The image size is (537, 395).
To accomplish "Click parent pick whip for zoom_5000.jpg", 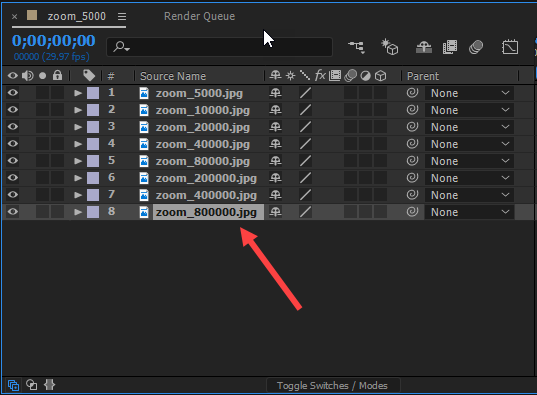I will [412, 93].
